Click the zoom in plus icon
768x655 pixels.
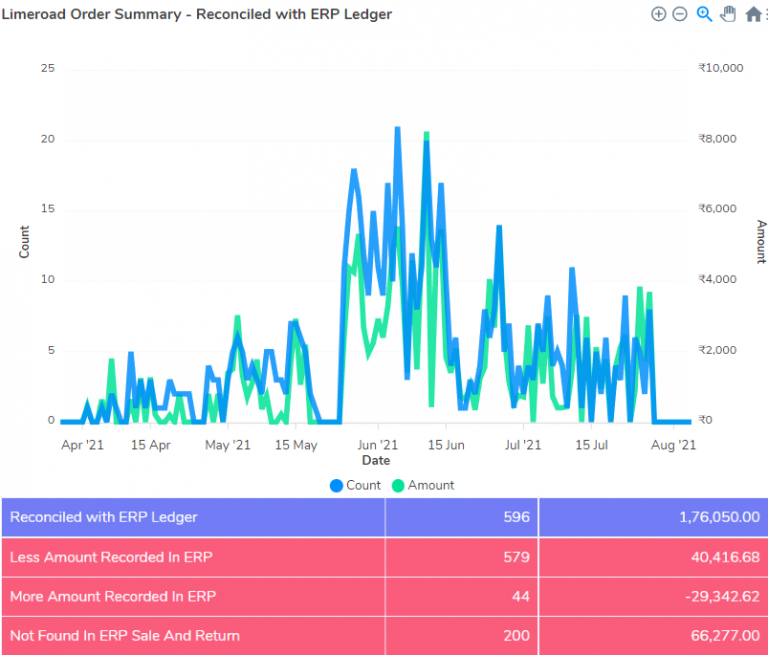(658, 14)
